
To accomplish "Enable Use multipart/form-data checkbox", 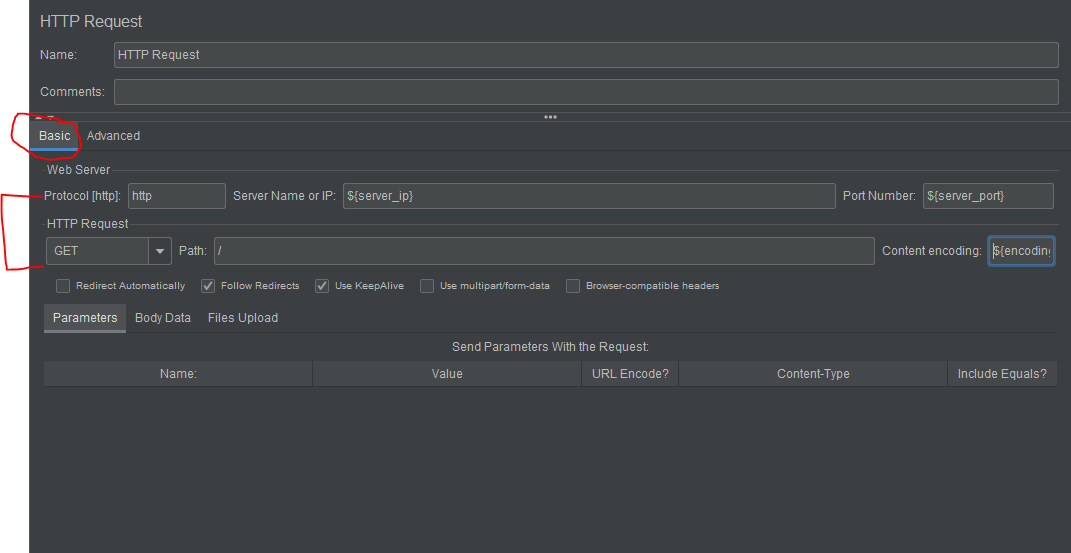I will (x=427, y=286).
